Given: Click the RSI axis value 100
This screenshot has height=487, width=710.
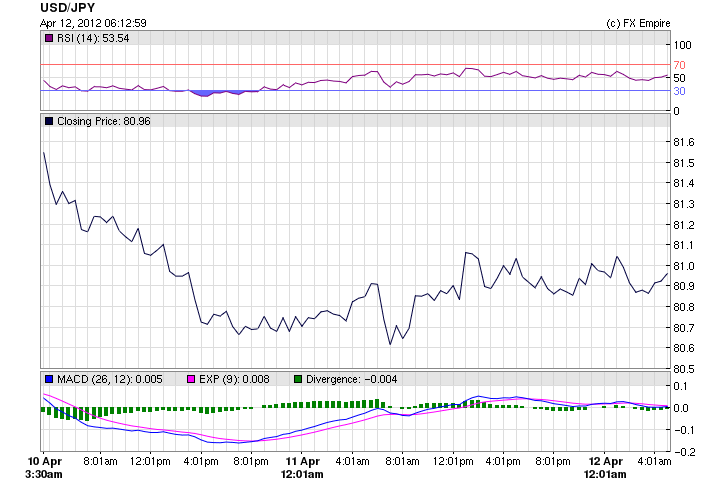Looking at the screenshot, I should click(x=682, y=45).
